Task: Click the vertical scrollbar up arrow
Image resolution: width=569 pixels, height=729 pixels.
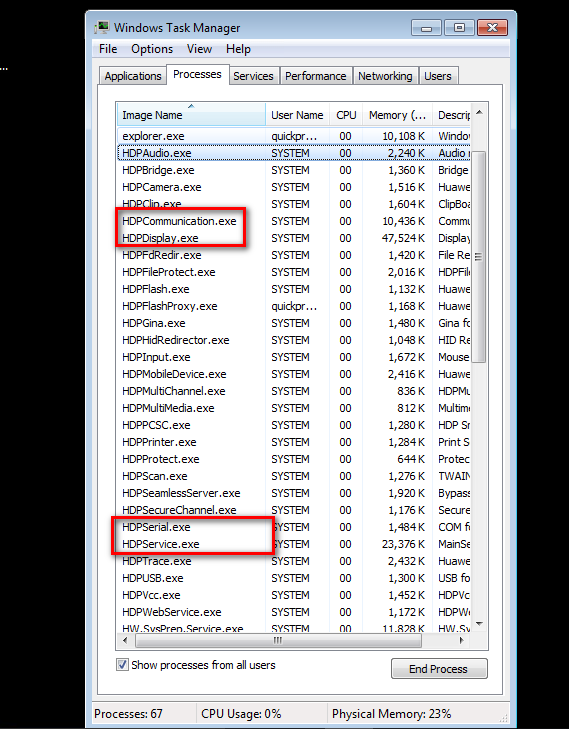Action: (479, 112)
